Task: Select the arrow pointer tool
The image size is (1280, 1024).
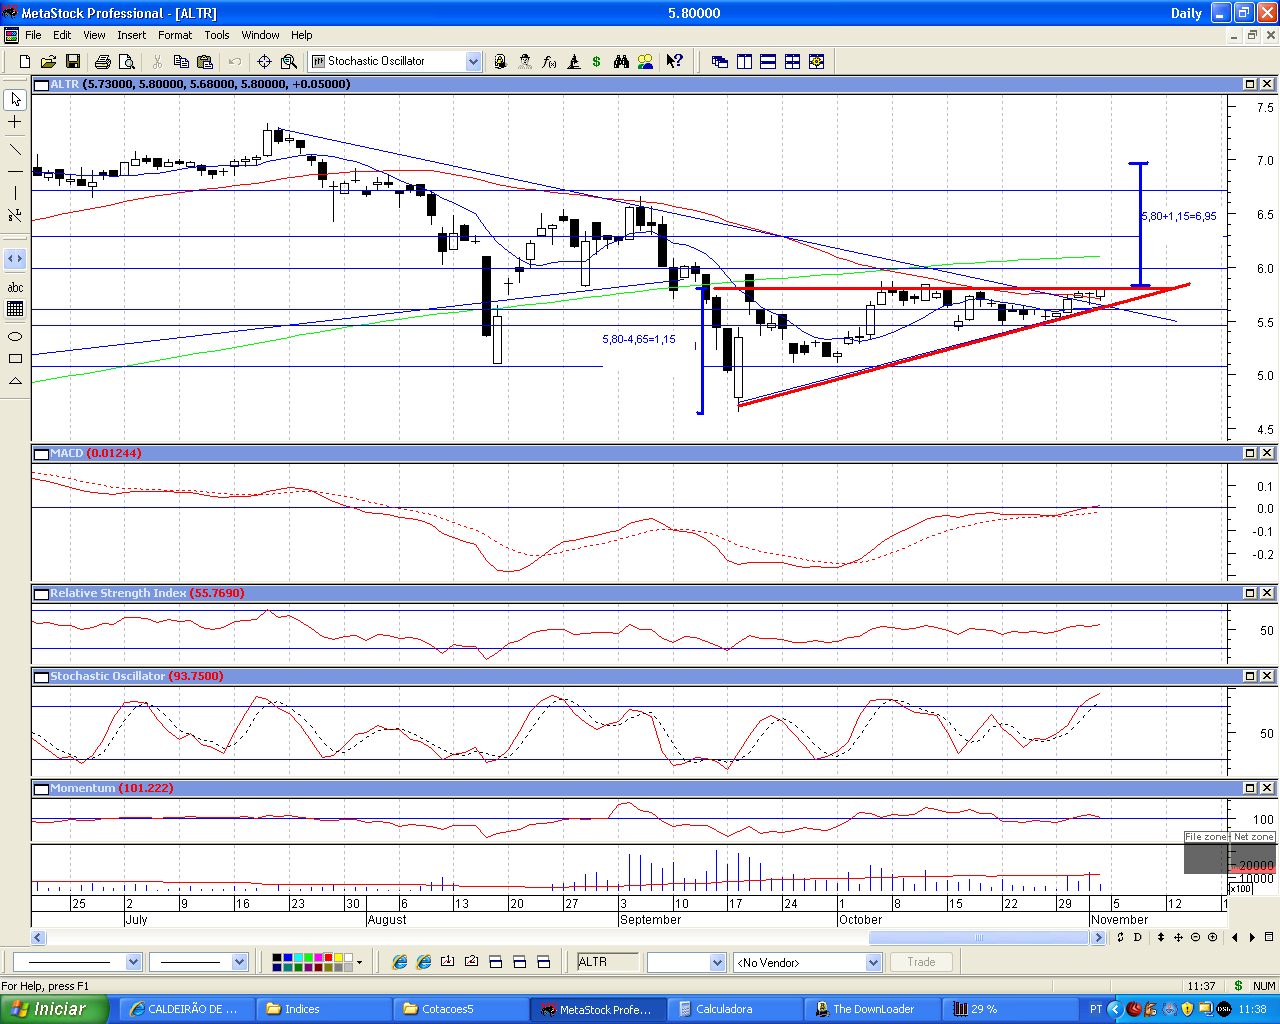Action: [x=15, y=100]
